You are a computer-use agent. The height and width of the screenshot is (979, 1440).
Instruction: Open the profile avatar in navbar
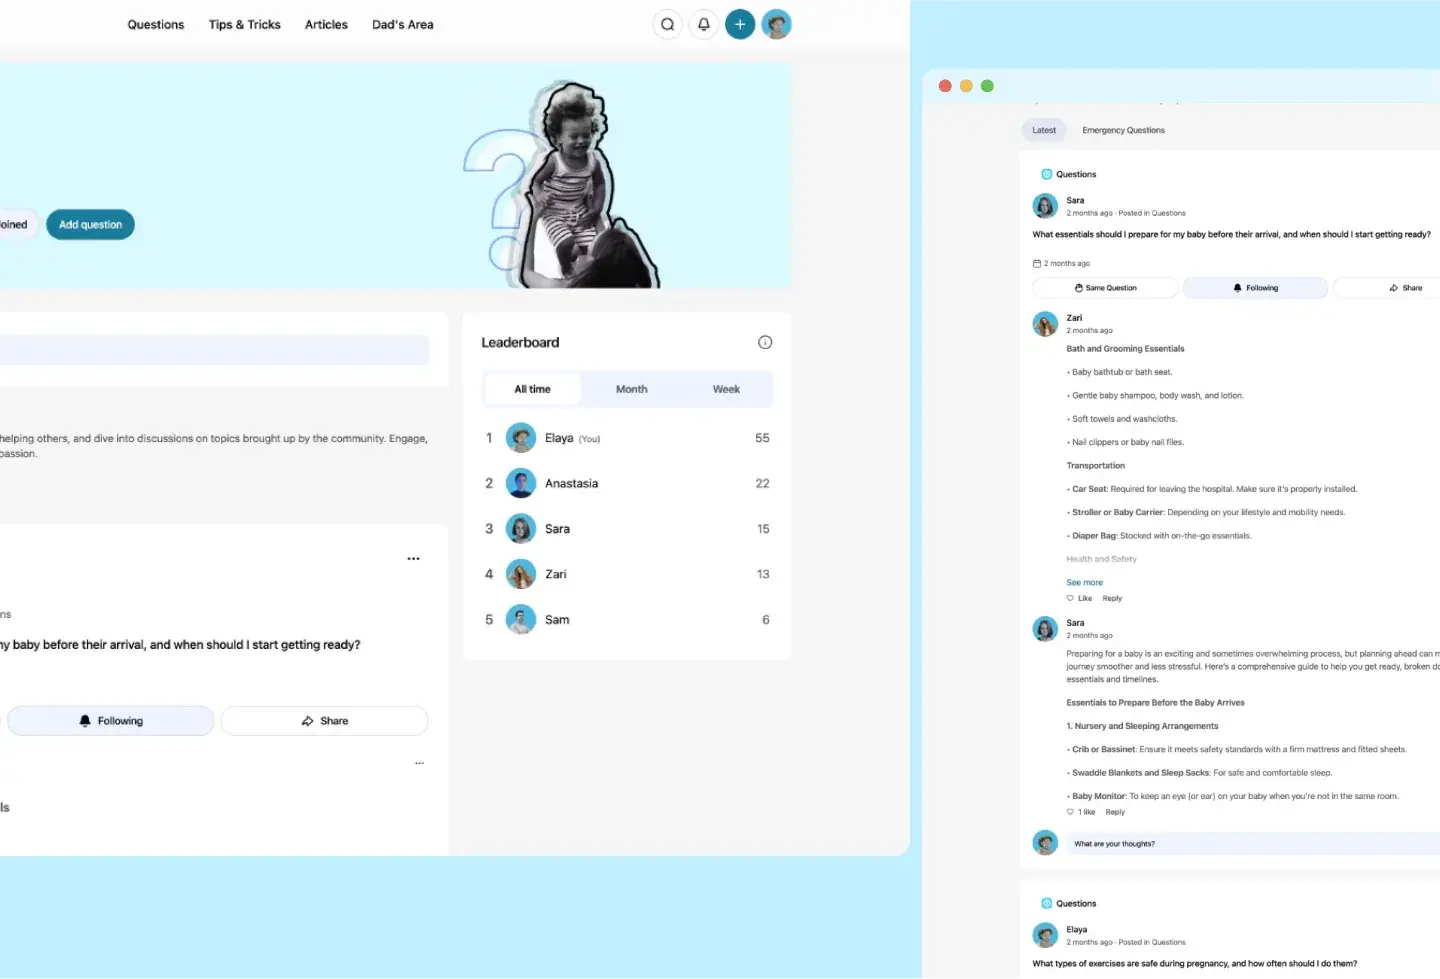click(776, 24)
